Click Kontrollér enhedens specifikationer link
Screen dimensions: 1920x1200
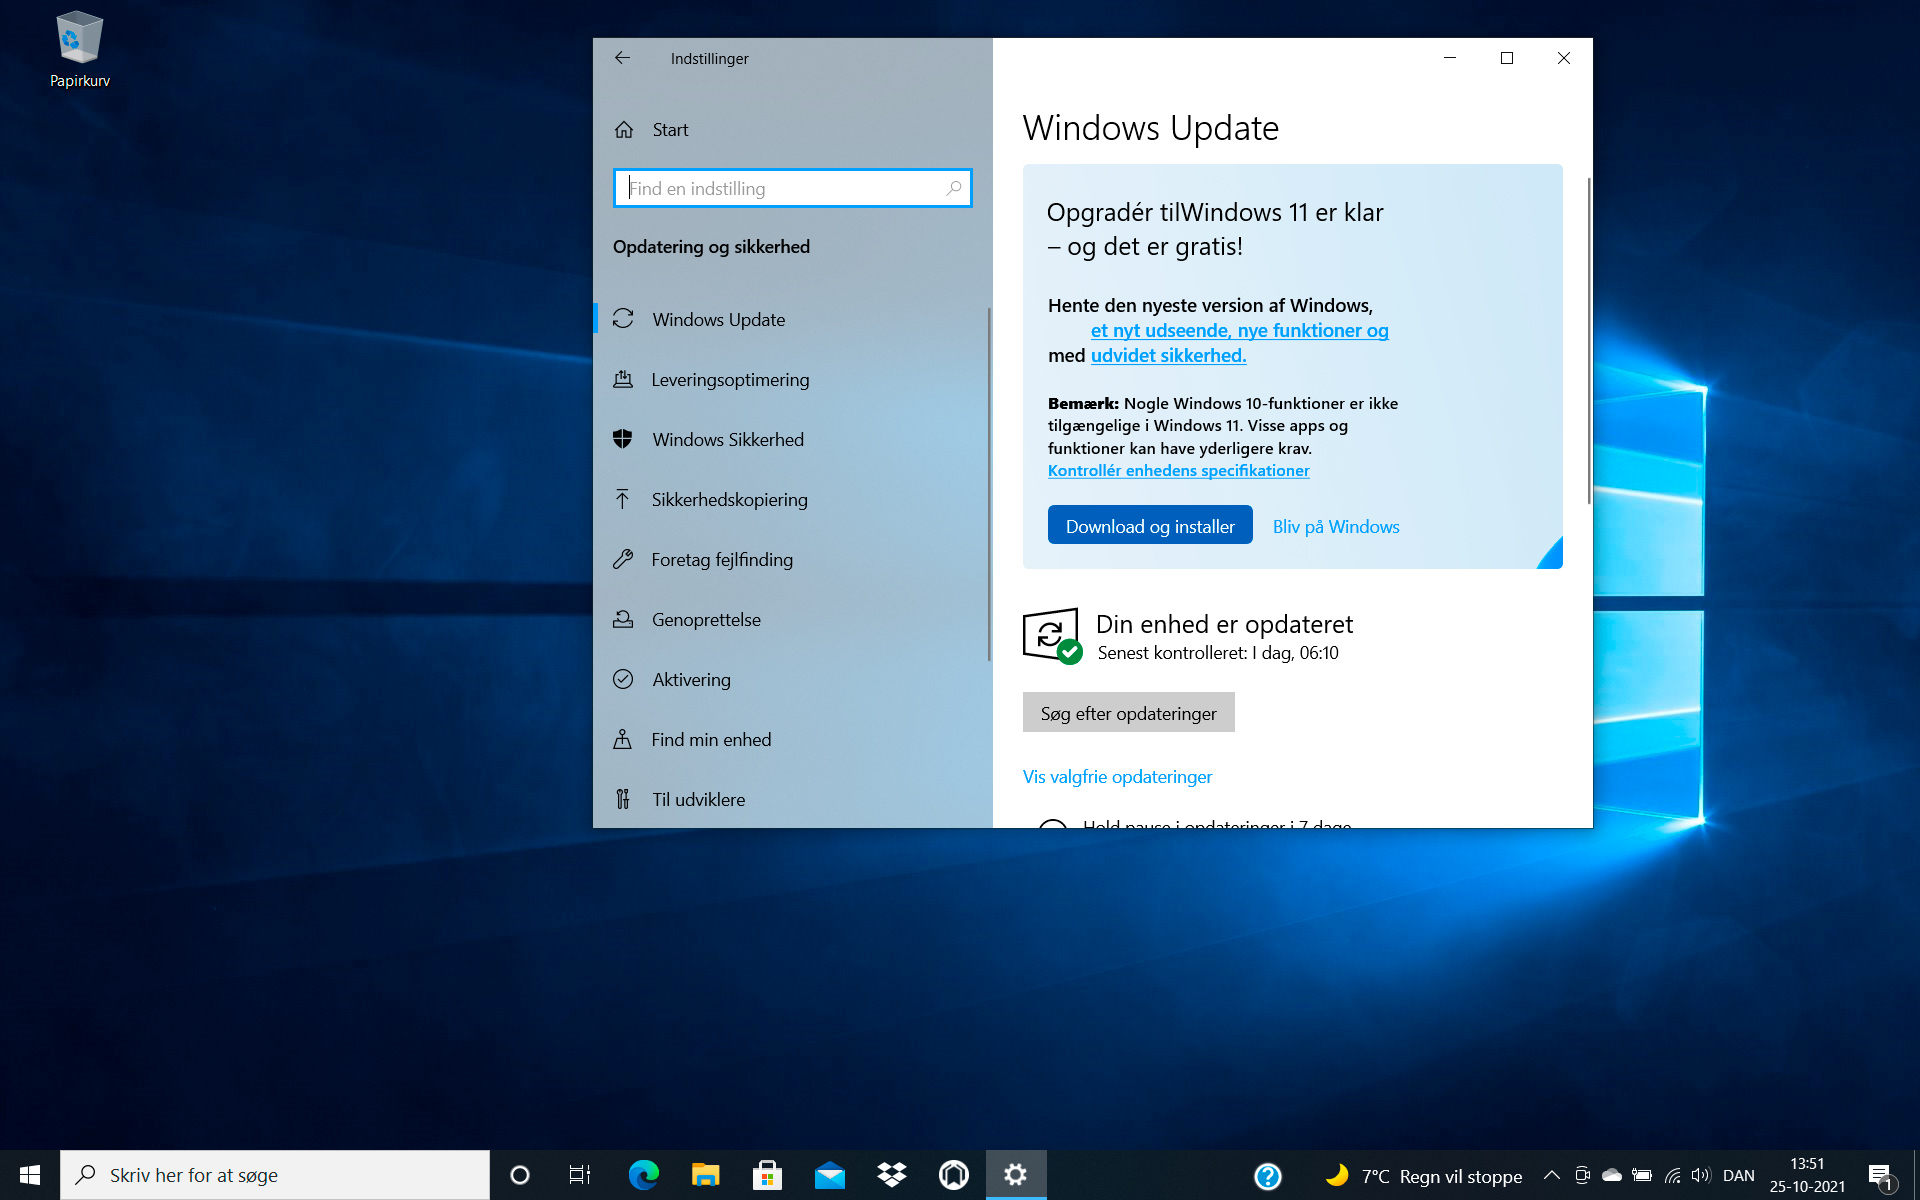(x=1178, y=470)
